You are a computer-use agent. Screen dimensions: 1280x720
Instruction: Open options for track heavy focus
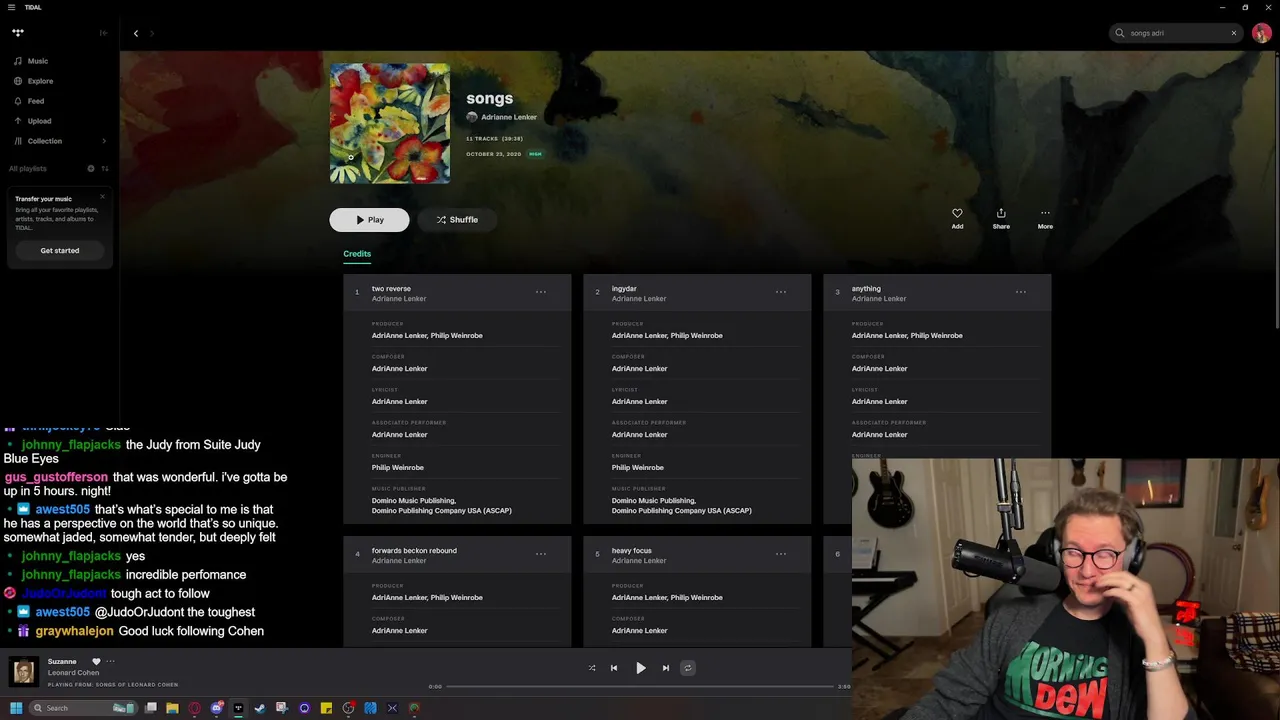tap(781, 554)
